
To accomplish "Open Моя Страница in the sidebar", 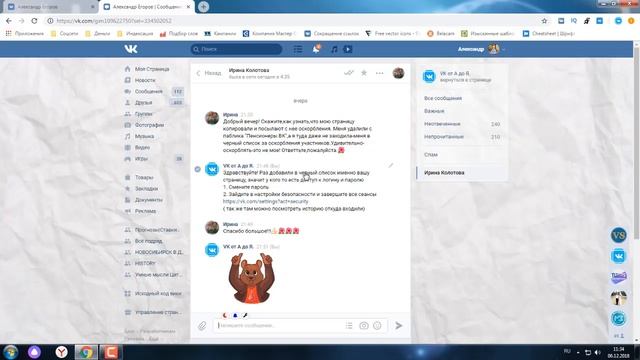I will point(152,69).
